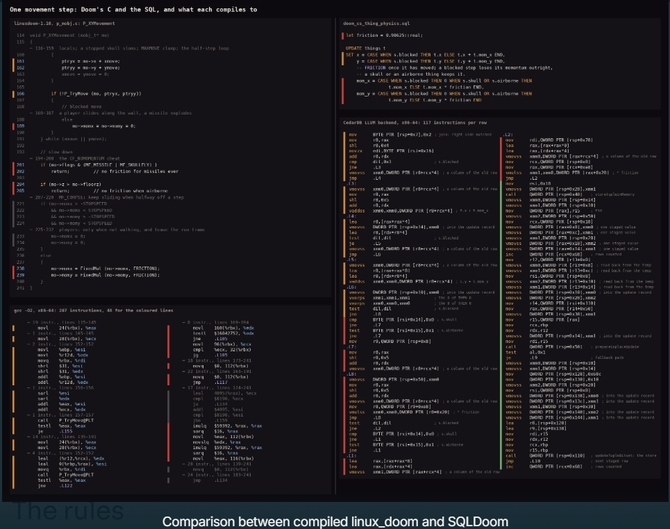Click the comment 'no friction for missiles ever'
The height and width of the screenshot is (529, 670).
coord(136,171)
